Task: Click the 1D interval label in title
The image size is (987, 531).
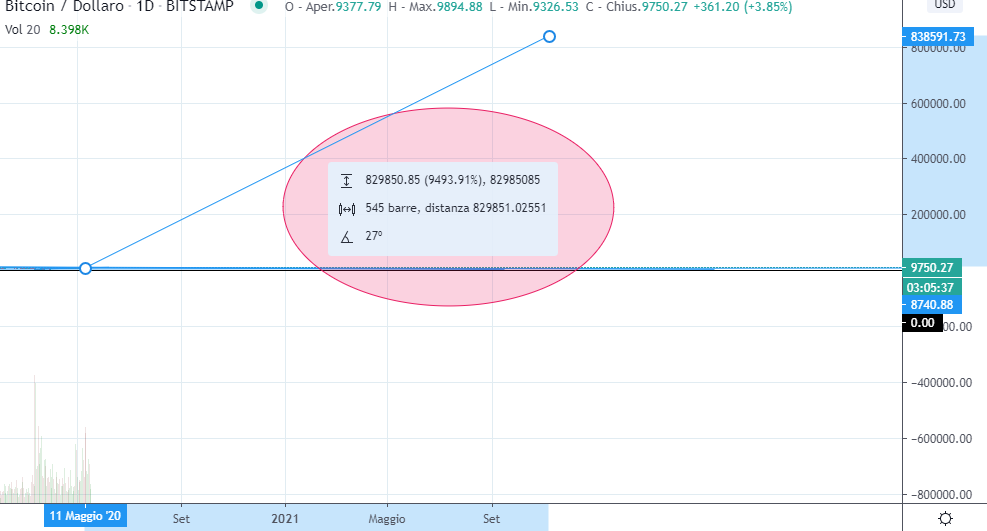Action: coord(145,6)
